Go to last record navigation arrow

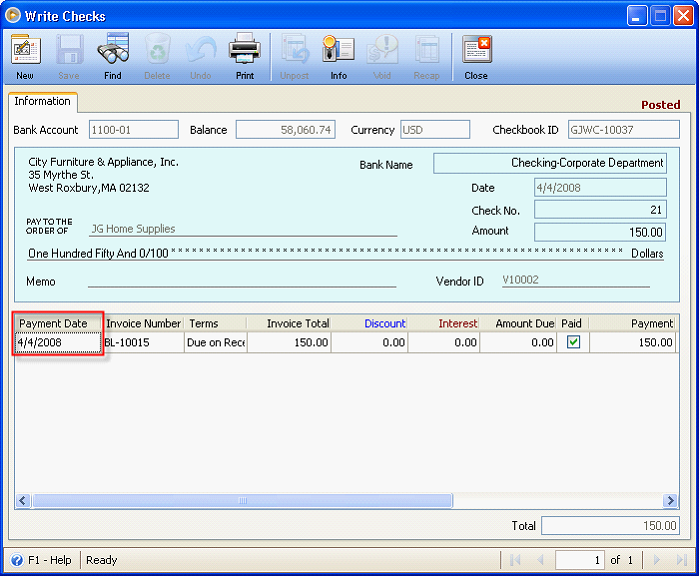[681, 560]
